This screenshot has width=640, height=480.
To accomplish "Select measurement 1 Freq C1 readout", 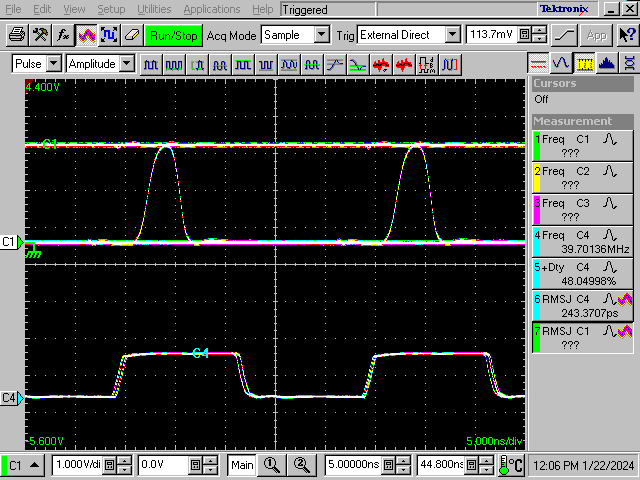I will 582,146.
